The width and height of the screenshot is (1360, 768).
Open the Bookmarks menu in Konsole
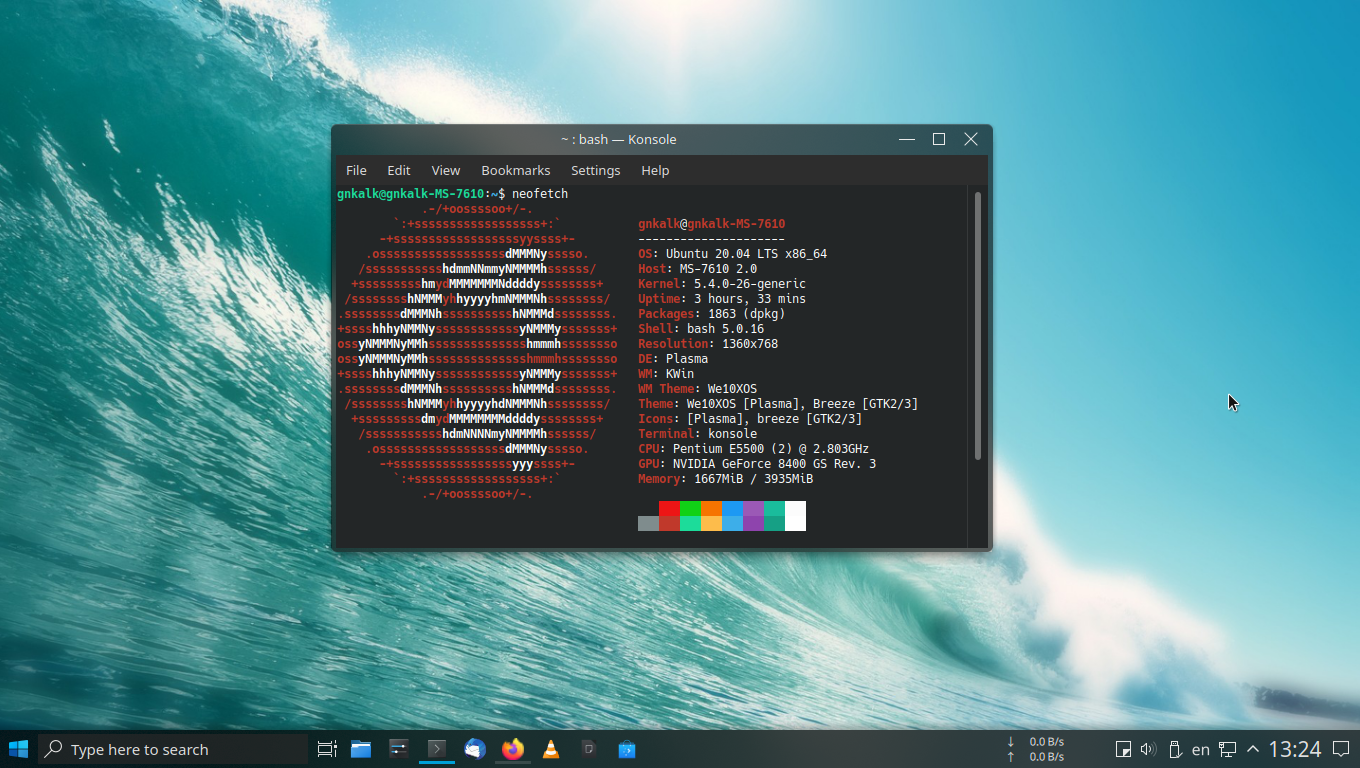(x=515, y=170)
